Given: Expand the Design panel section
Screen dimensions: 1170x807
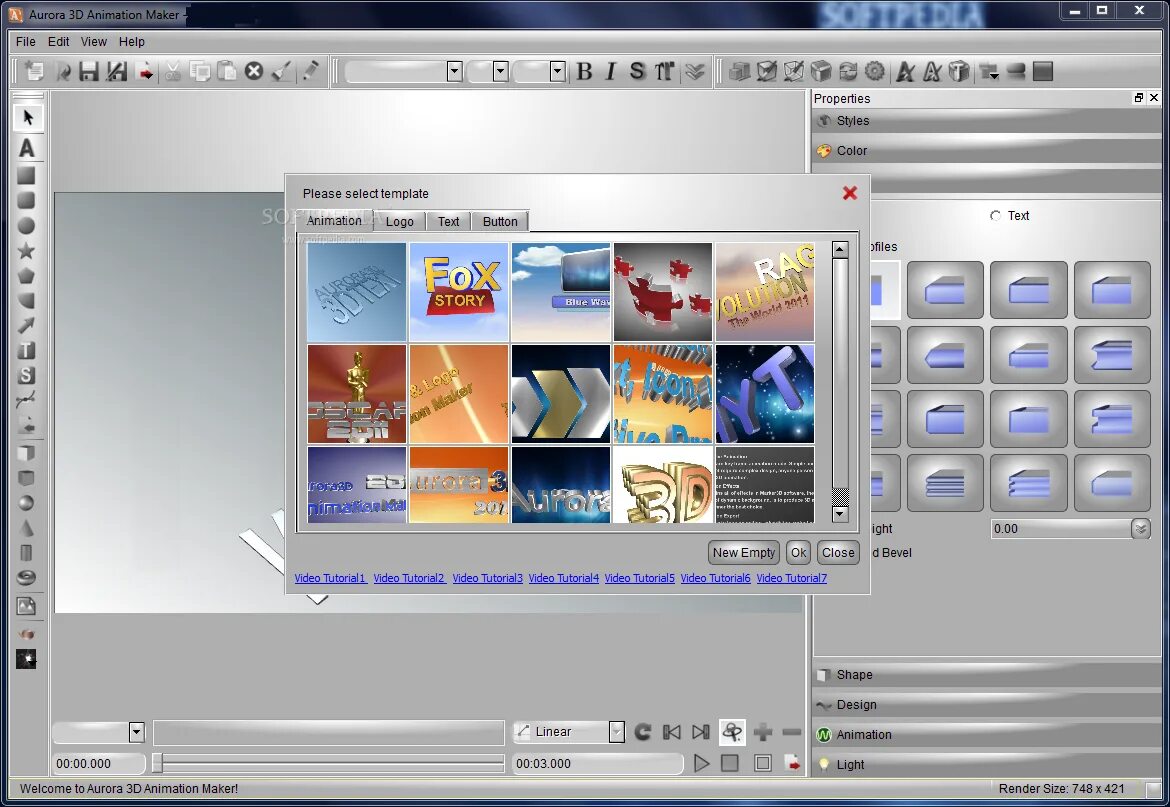Looking at the screenshot, I should (986, 705).
